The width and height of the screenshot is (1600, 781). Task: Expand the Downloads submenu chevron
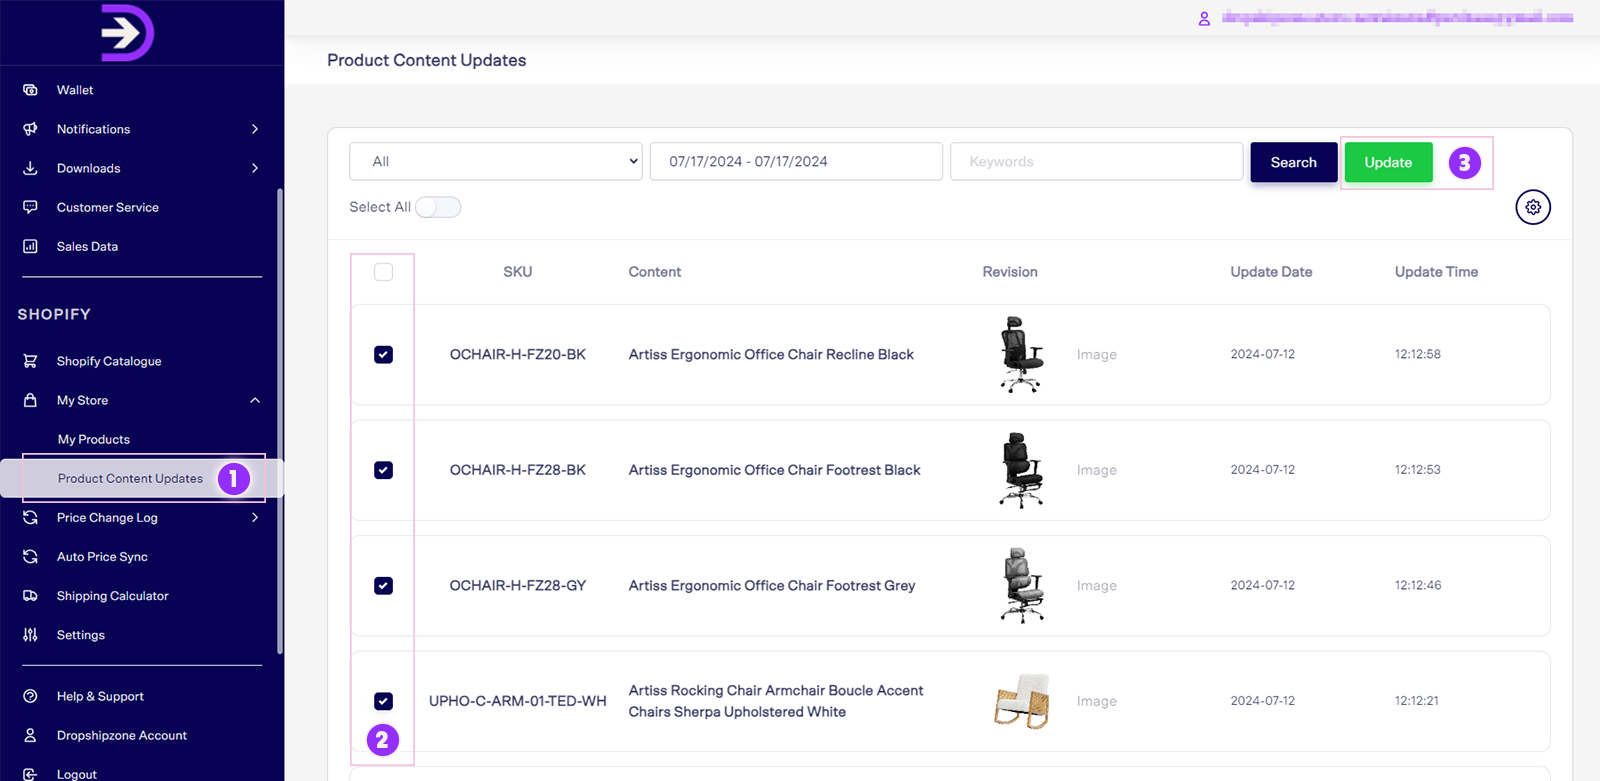point(255,168)
